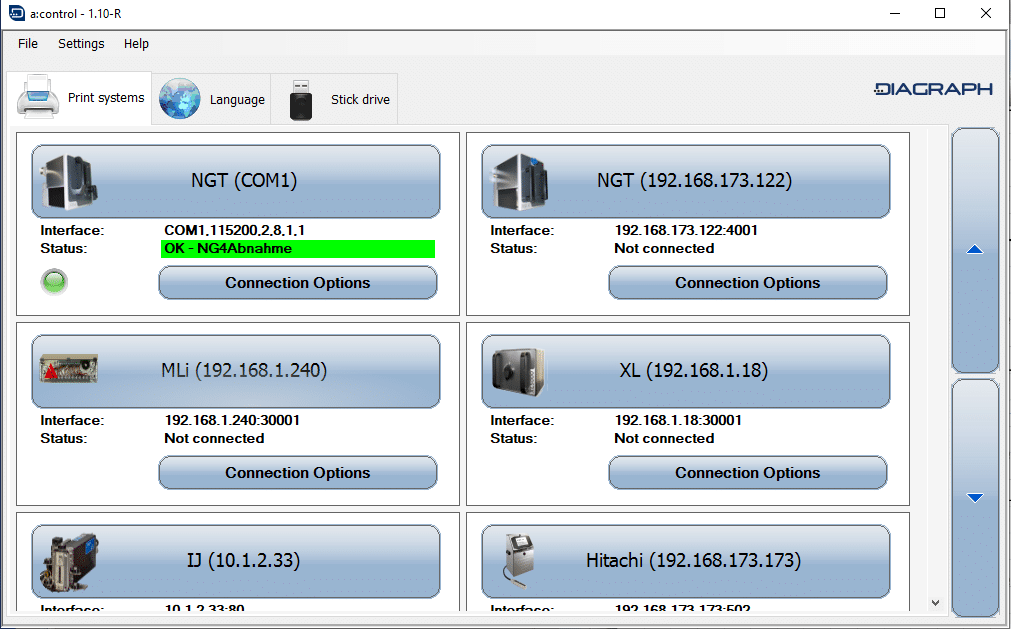Click interface text 192.168.173.122:4001
Image resolution: width=1011 pixels, height=629 pixels.
coord(686,230)
